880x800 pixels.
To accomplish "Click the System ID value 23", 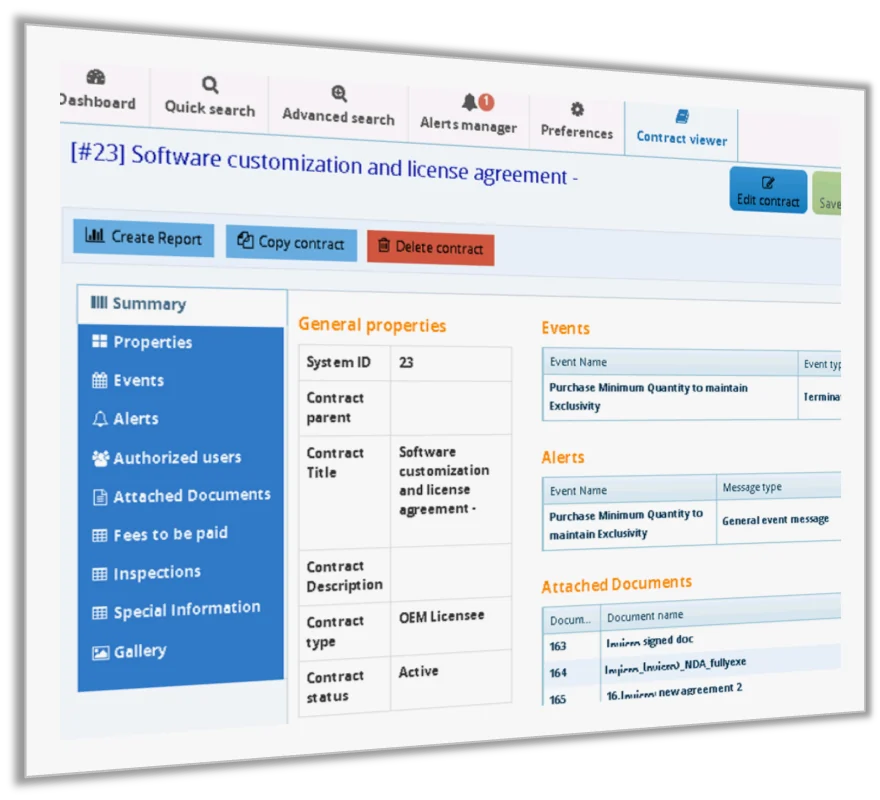I will 406,363.
